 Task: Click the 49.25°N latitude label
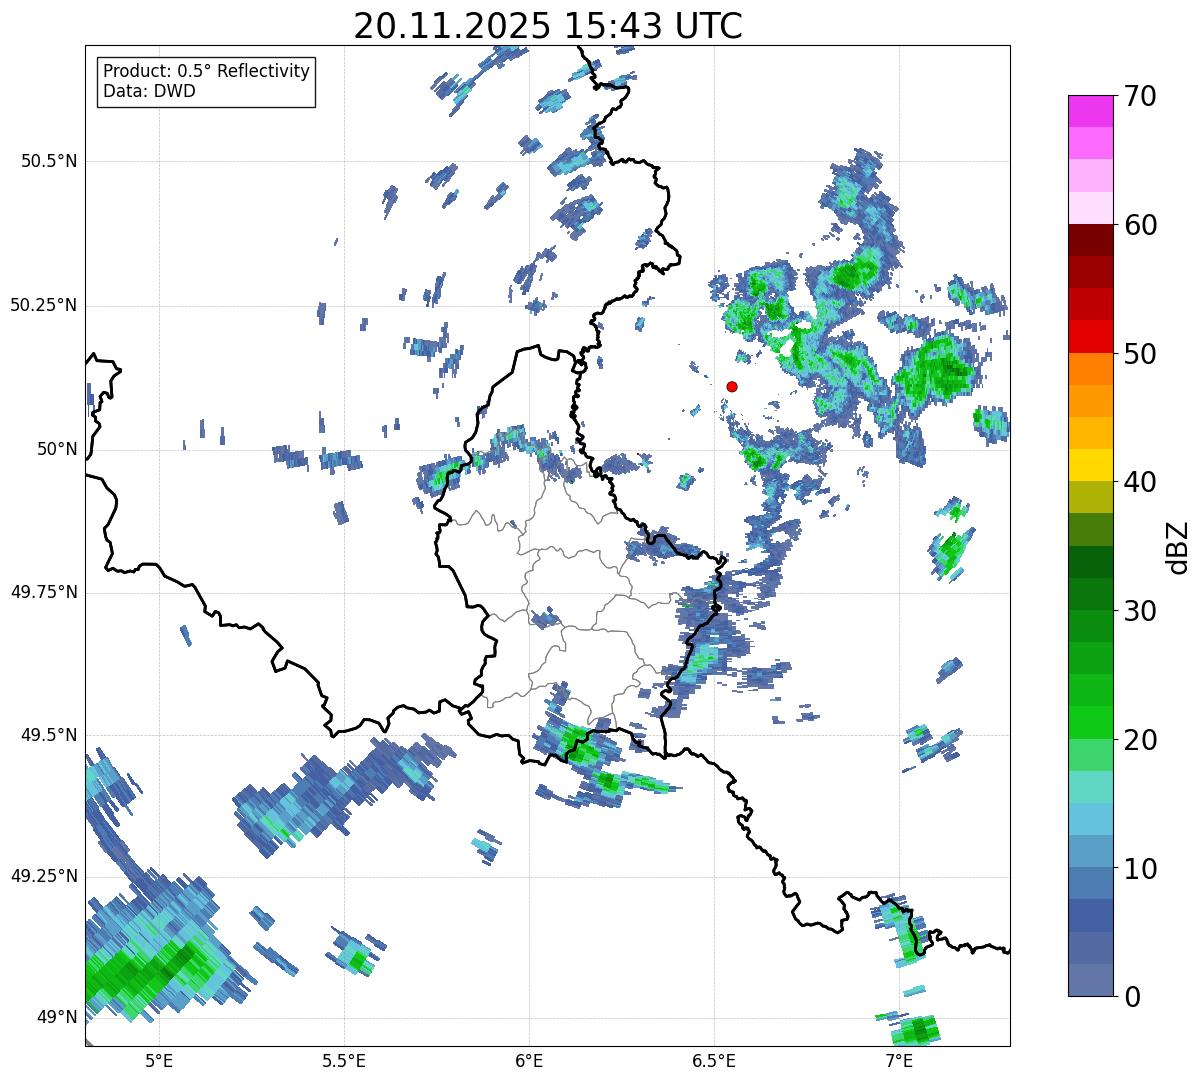pos(44,876)
